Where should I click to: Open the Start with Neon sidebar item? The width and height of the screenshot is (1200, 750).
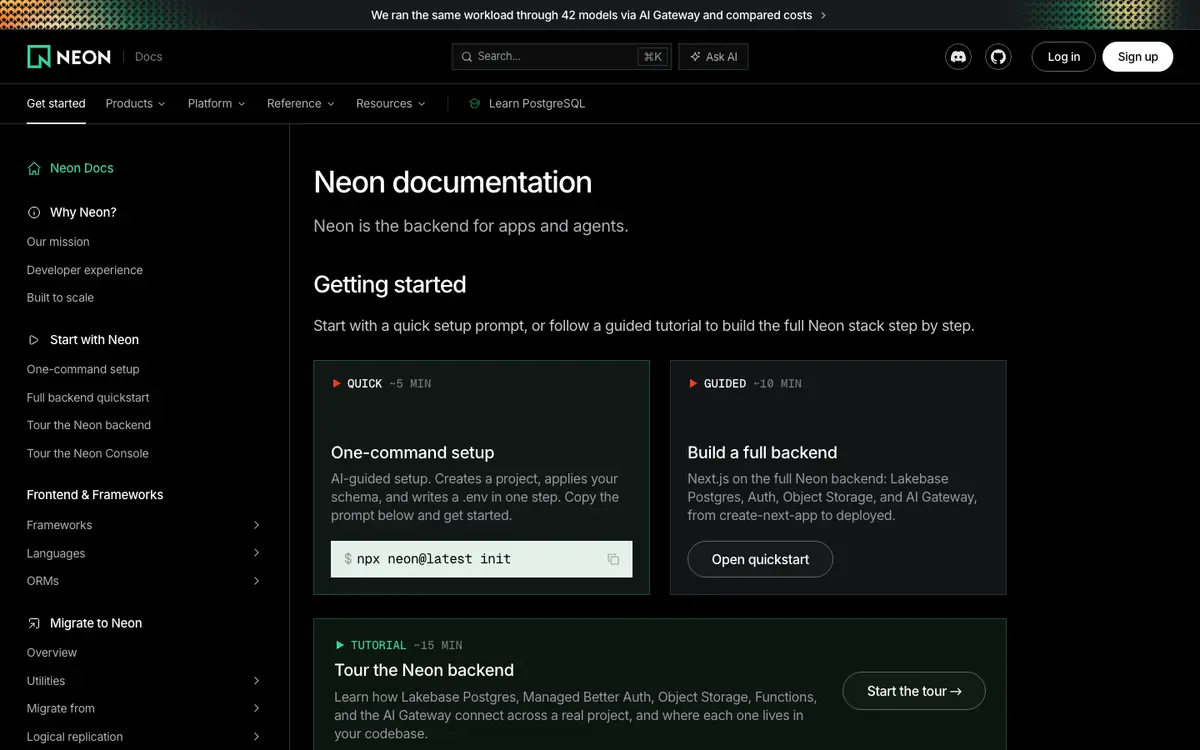pyautogui.click(x=83, y=340)
